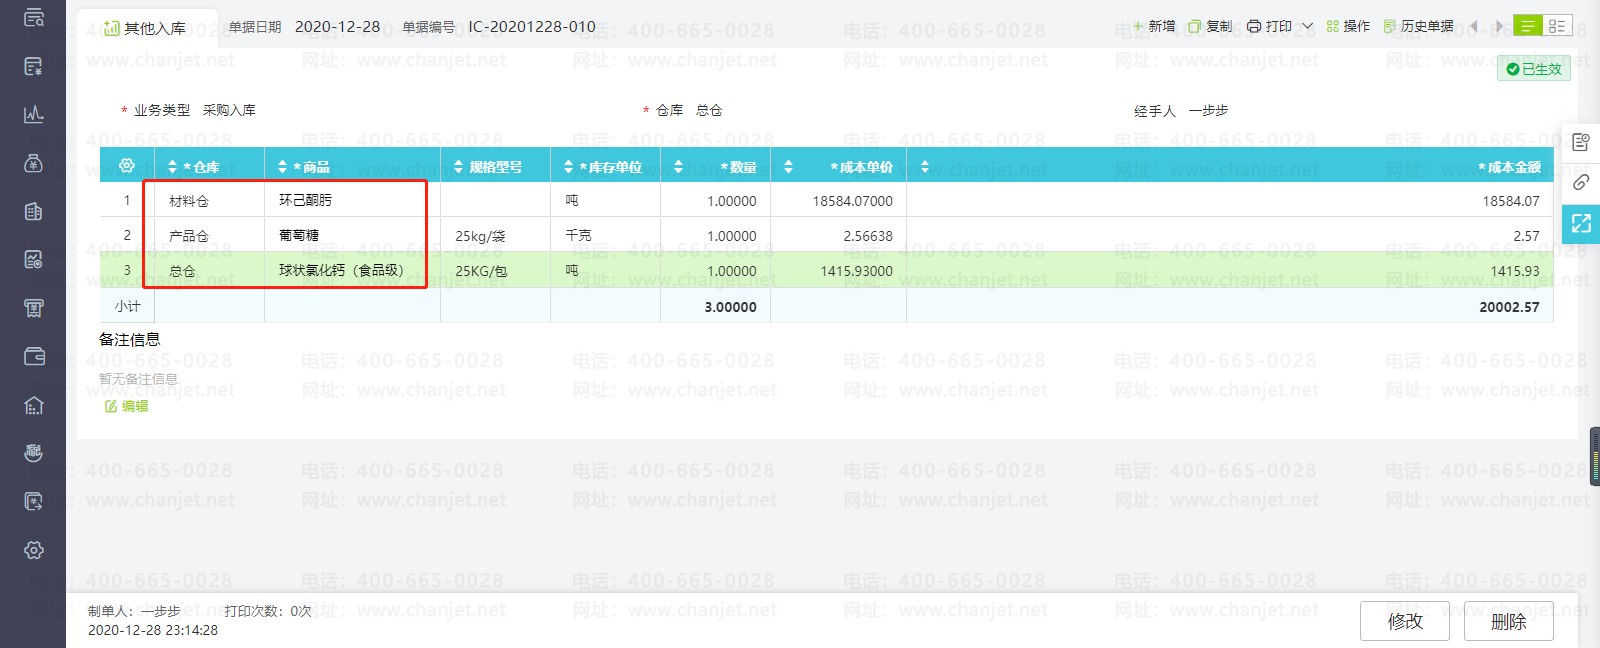1600x648 pixels.
Task: Sort by 库存单位 column arrows
Action: [x=568, y=167]
